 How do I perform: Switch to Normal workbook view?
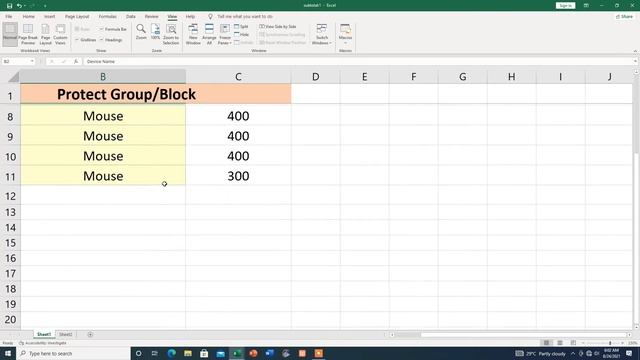pyautogui.click(x=10, y=33)
